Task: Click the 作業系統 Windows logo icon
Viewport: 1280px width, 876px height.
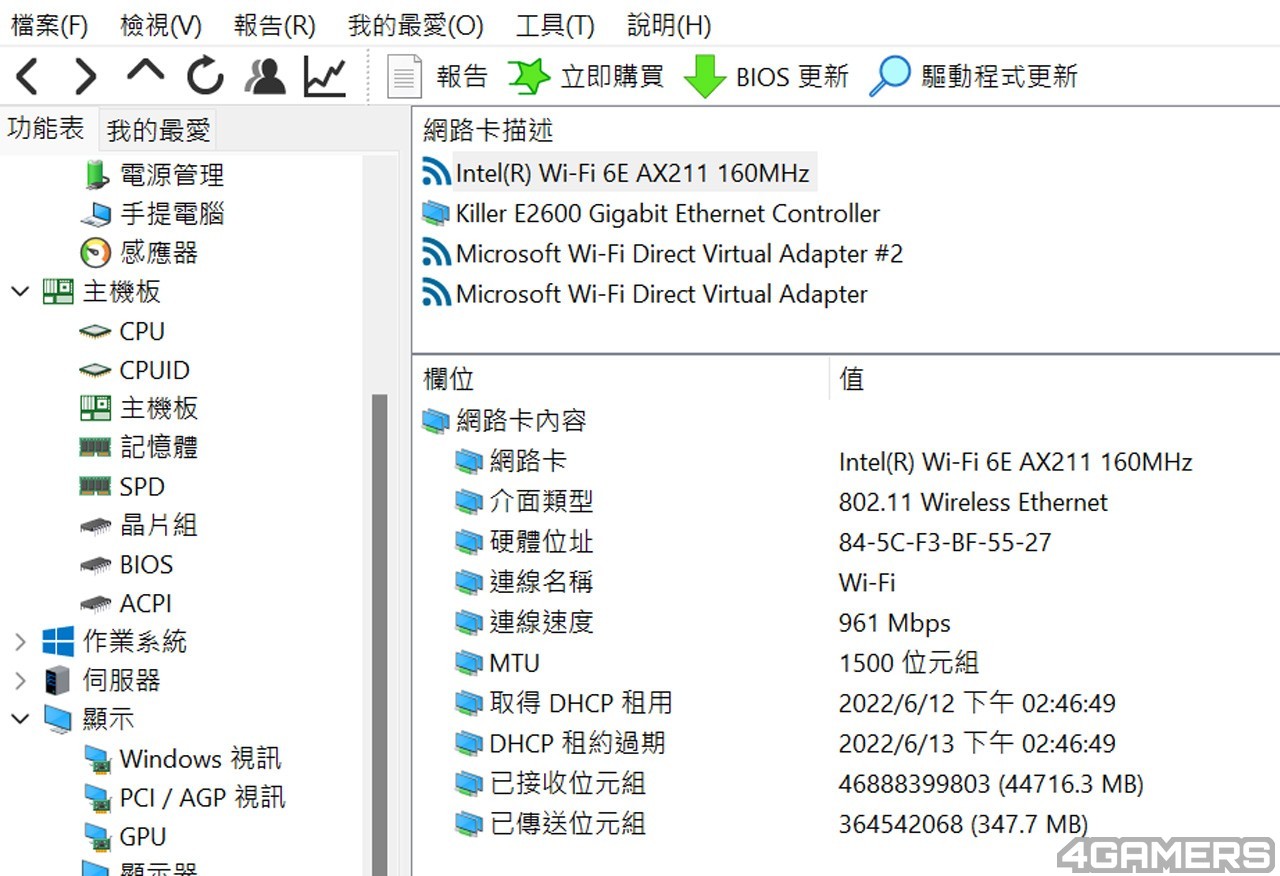Action: click(x=58, y=641)
